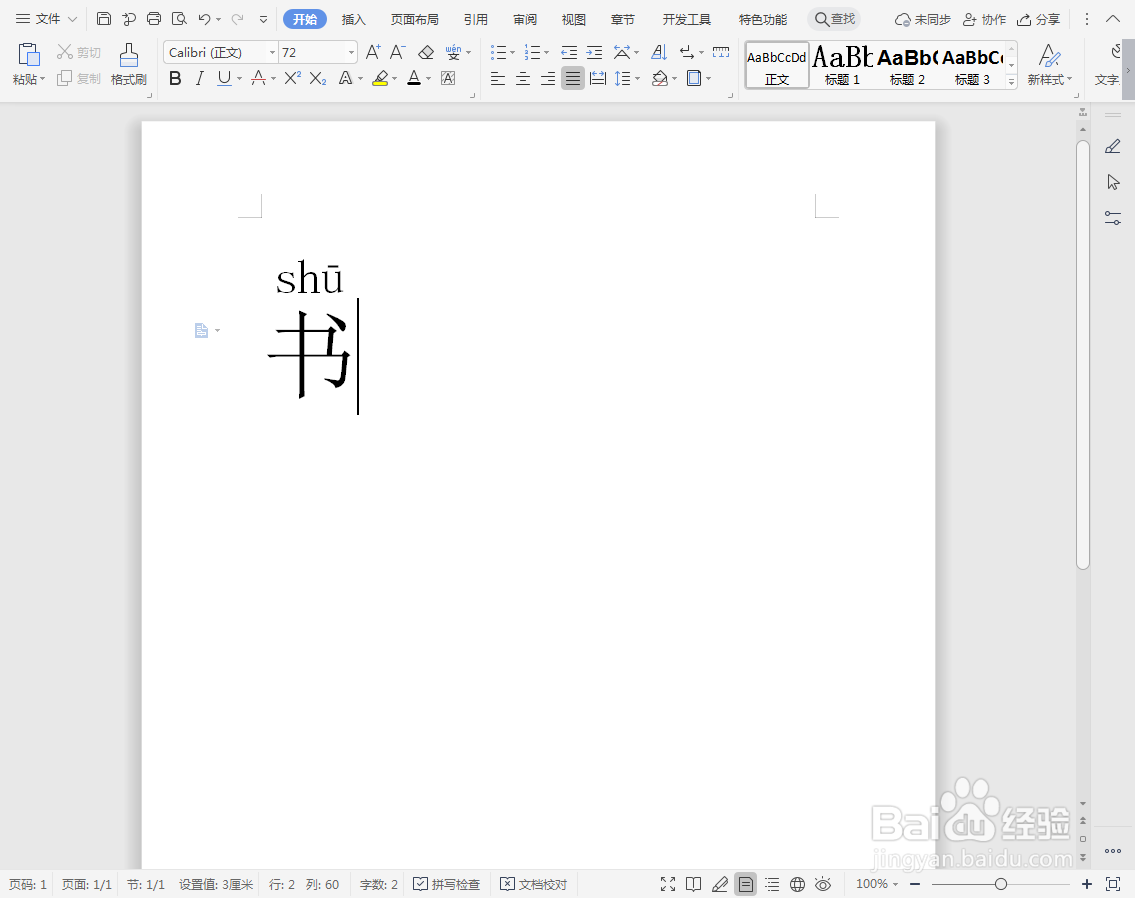Select the 标题 1 style

[x=842, y=65]
